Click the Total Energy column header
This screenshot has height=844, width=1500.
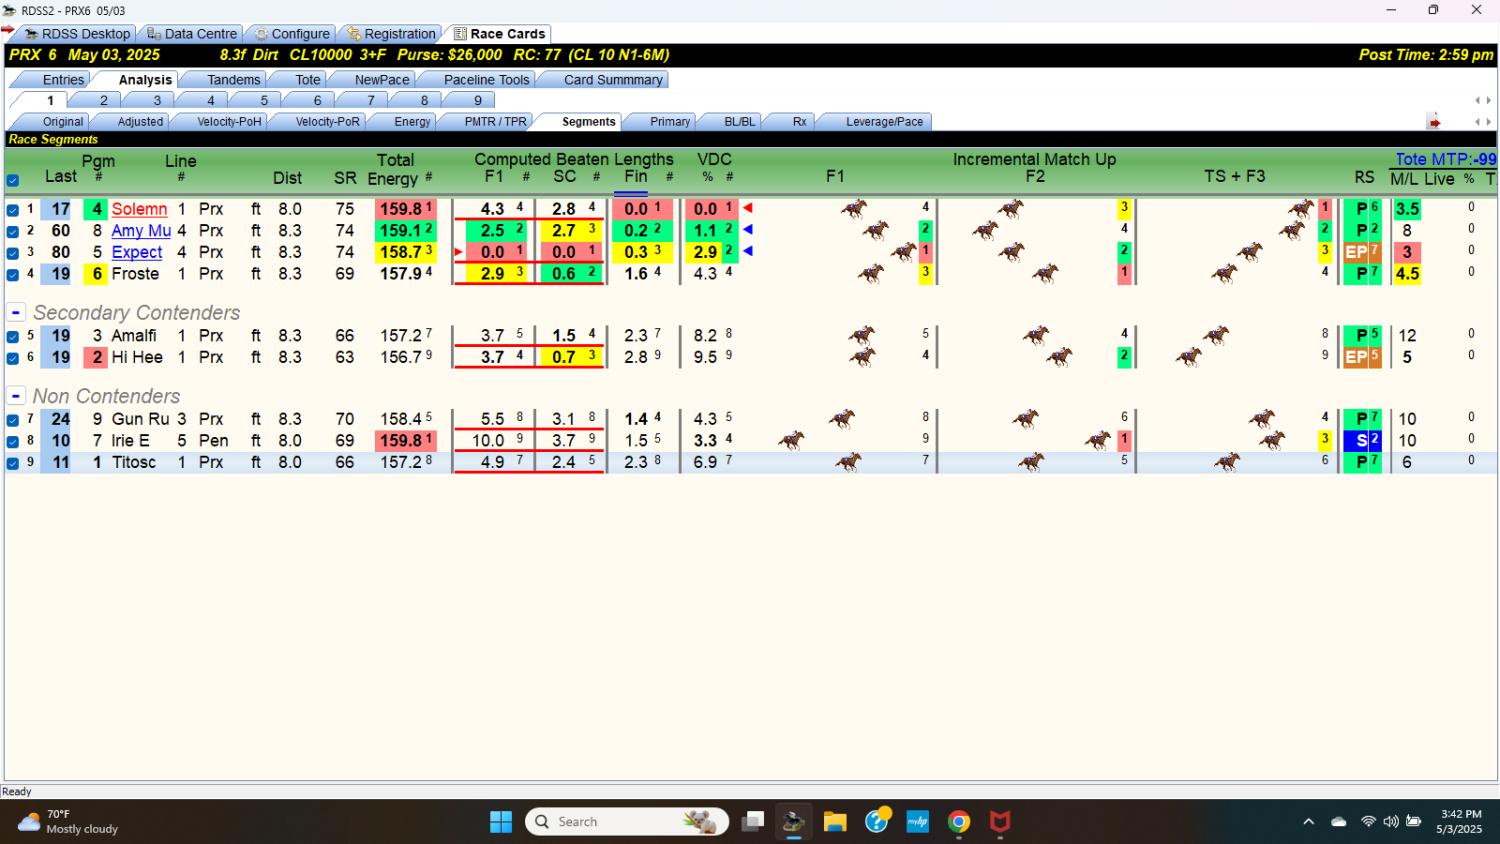395,169
